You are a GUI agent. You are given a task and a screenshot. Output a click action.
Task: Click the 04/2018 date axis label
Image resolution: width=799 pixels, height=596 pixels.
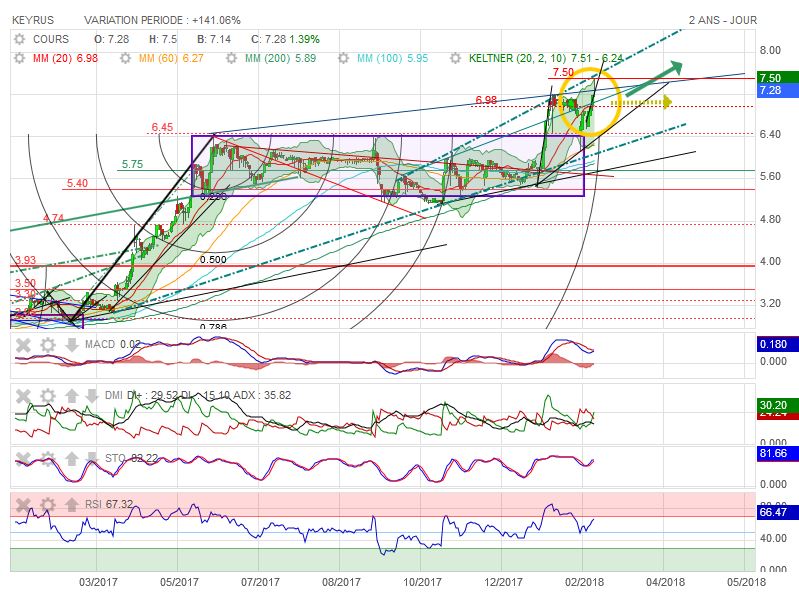(665, 582)
